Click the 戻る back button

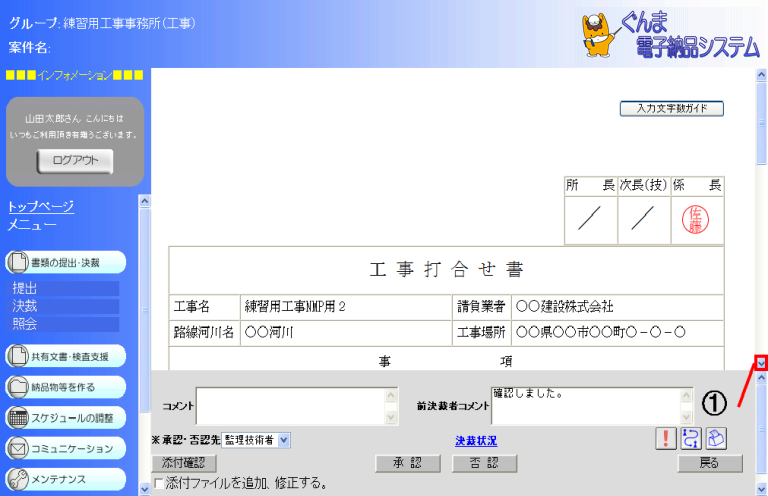(x=710, y=463)
